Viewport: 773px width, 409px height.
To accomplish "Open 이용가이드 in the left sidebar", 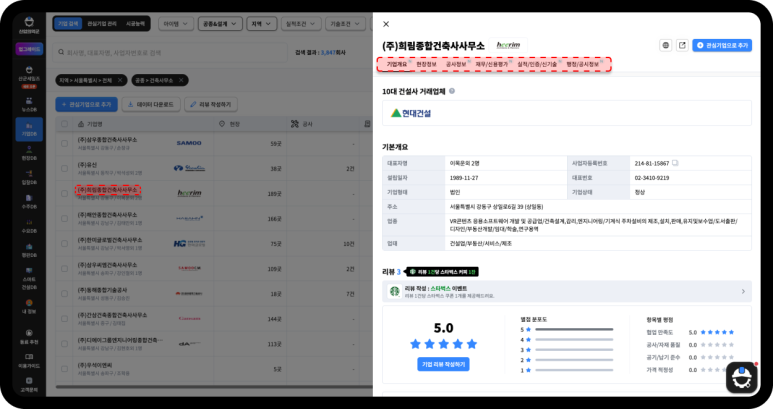I will pos(29,361).
